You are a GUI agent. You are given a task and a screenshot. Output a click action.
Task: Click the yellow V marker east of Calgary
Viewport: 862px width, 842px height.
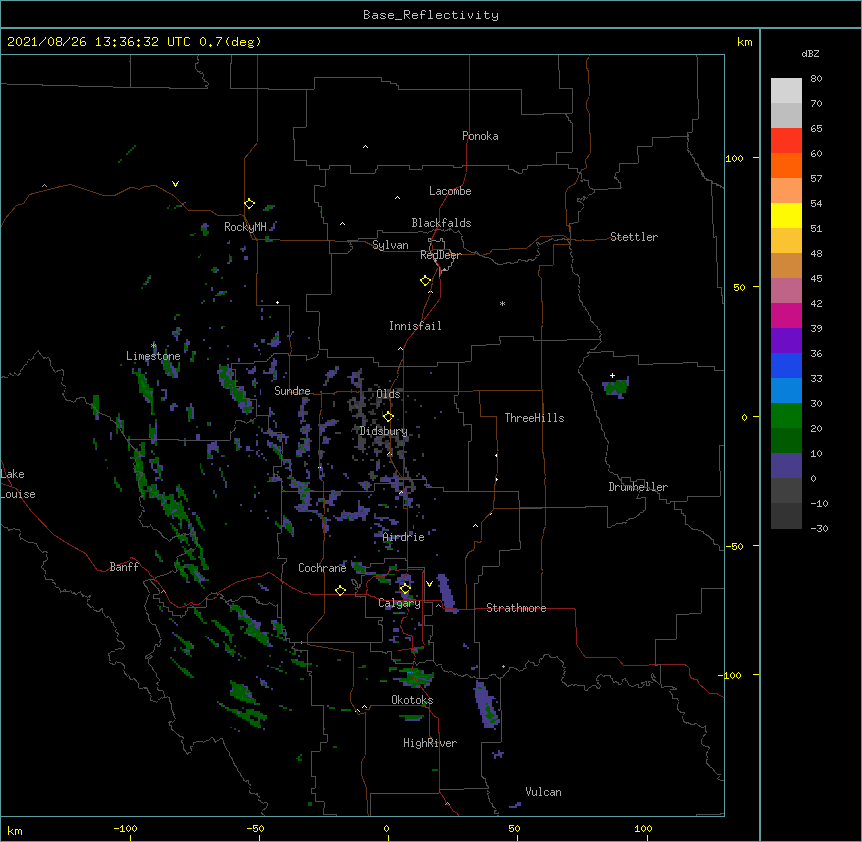click(x=429, y=584)
